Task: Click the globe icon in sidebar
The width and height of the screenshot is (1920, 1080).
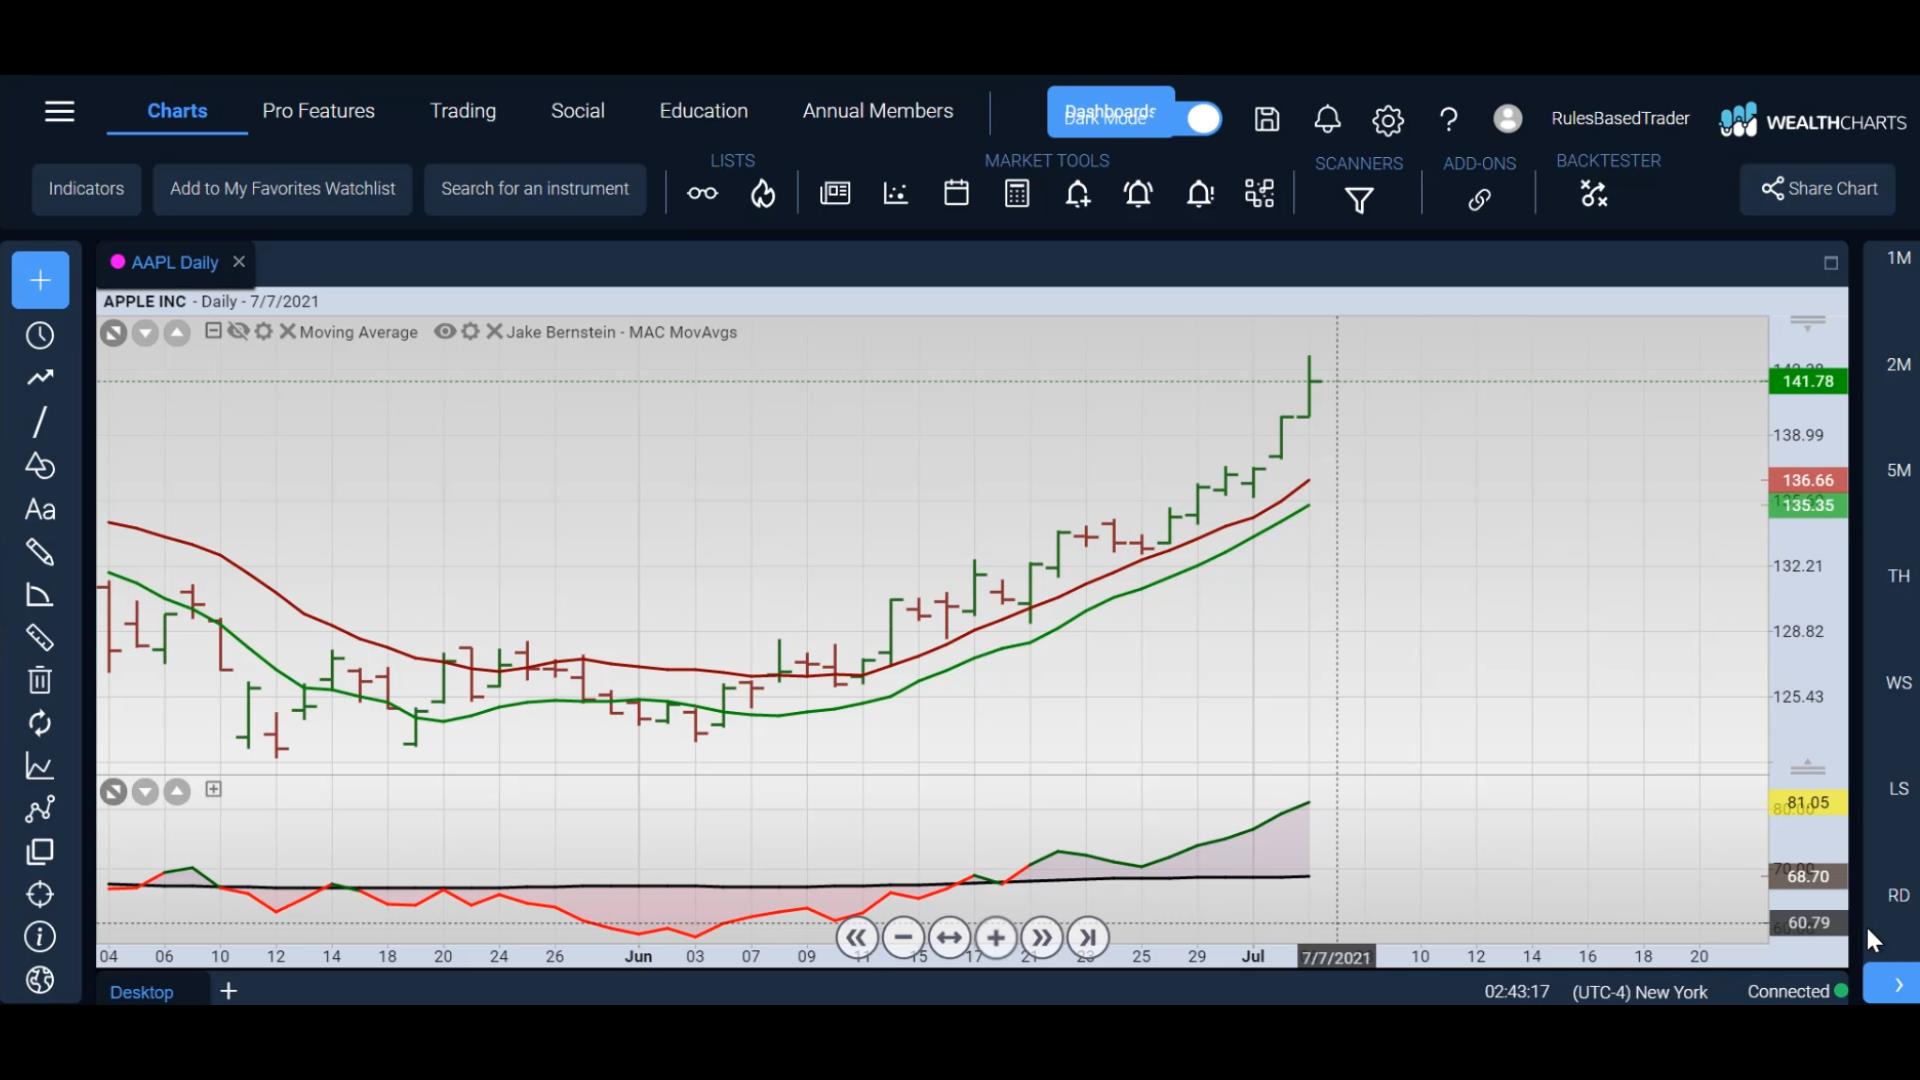Action: pos(40,980)
